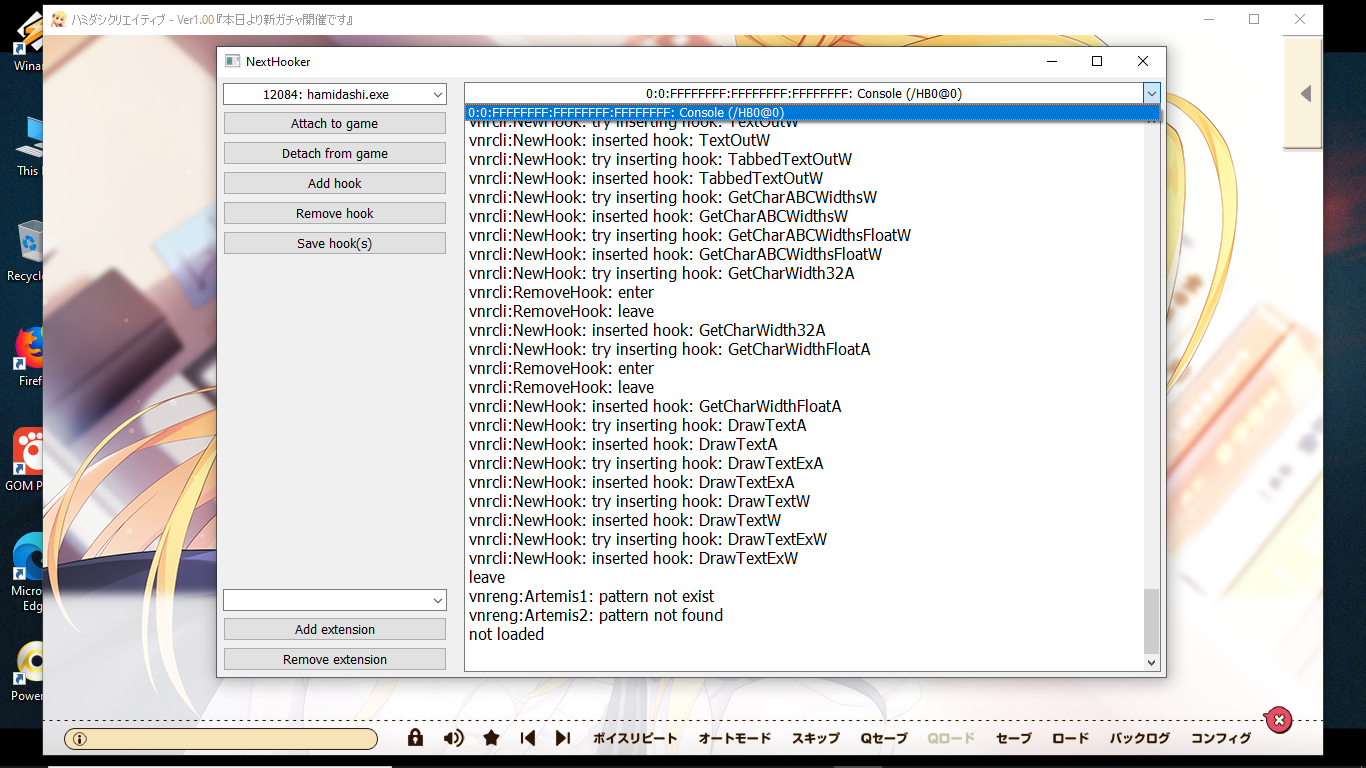This screenshot has height=768, width=1366.
Task: Open Recycle Bin desktop icon
Action: 28,250
